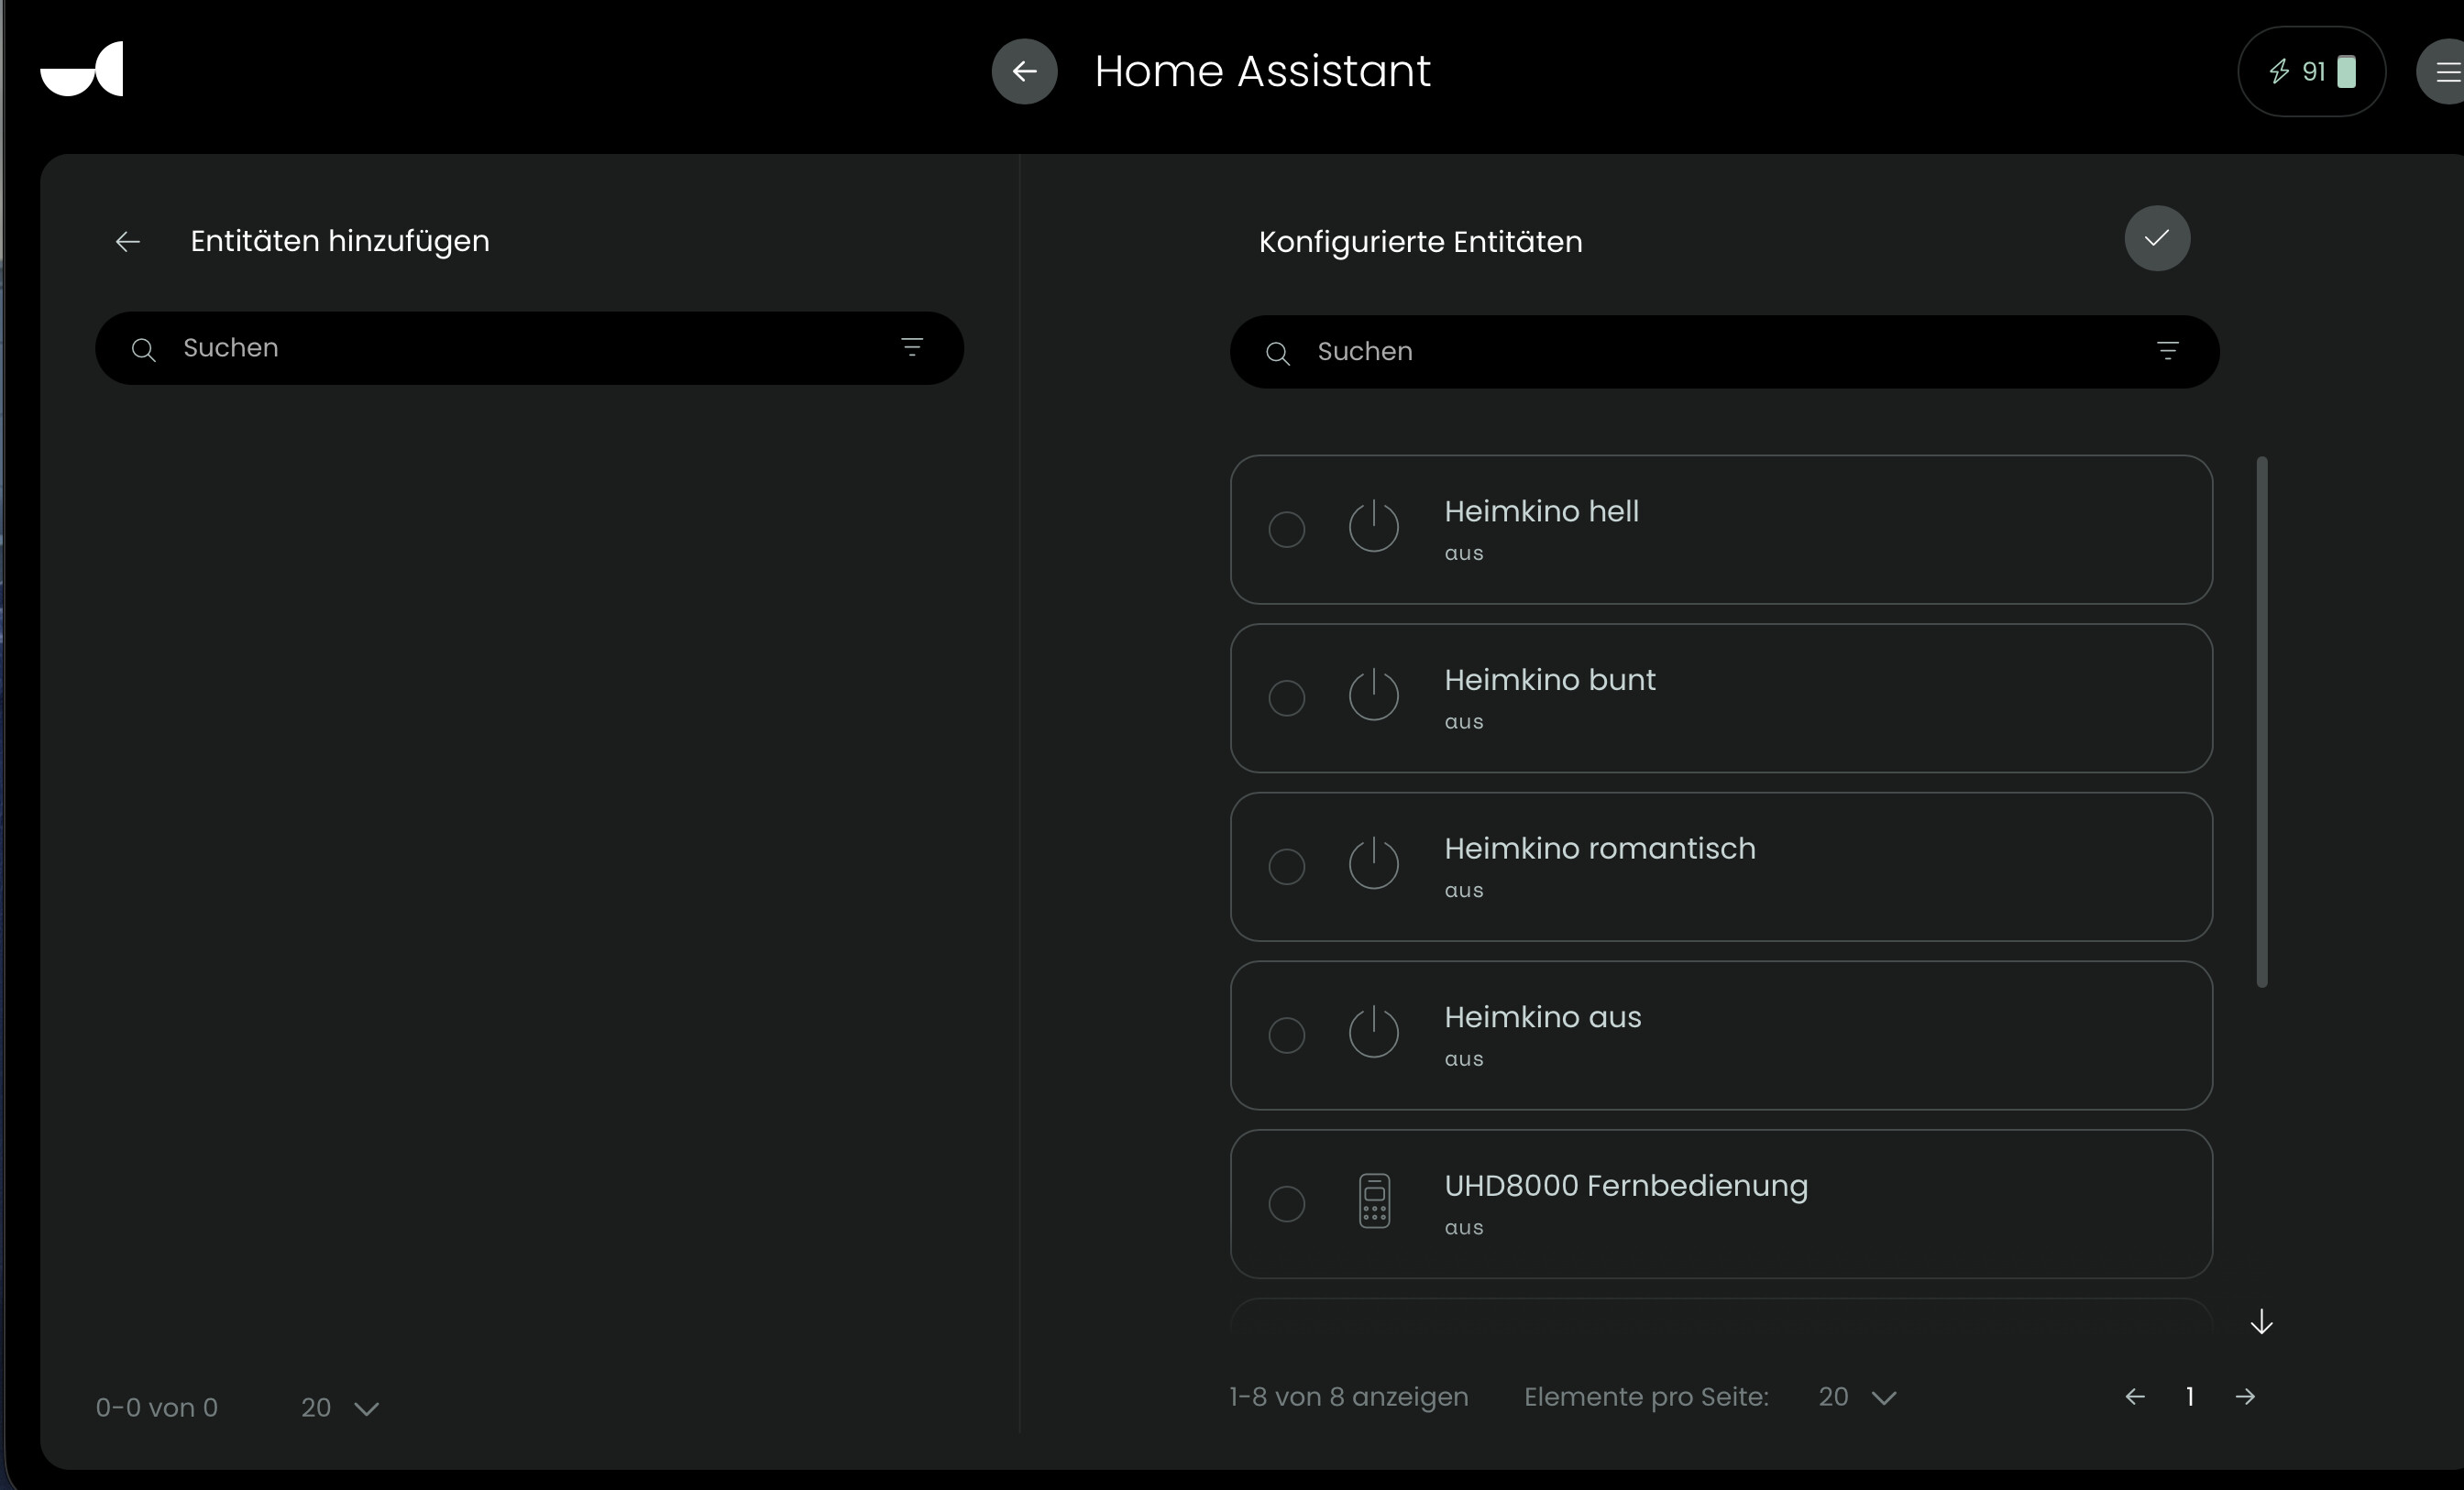Click the battery status indicator showing 91
Screen dimensions: 2464x1490
[x=2311, y=72]
